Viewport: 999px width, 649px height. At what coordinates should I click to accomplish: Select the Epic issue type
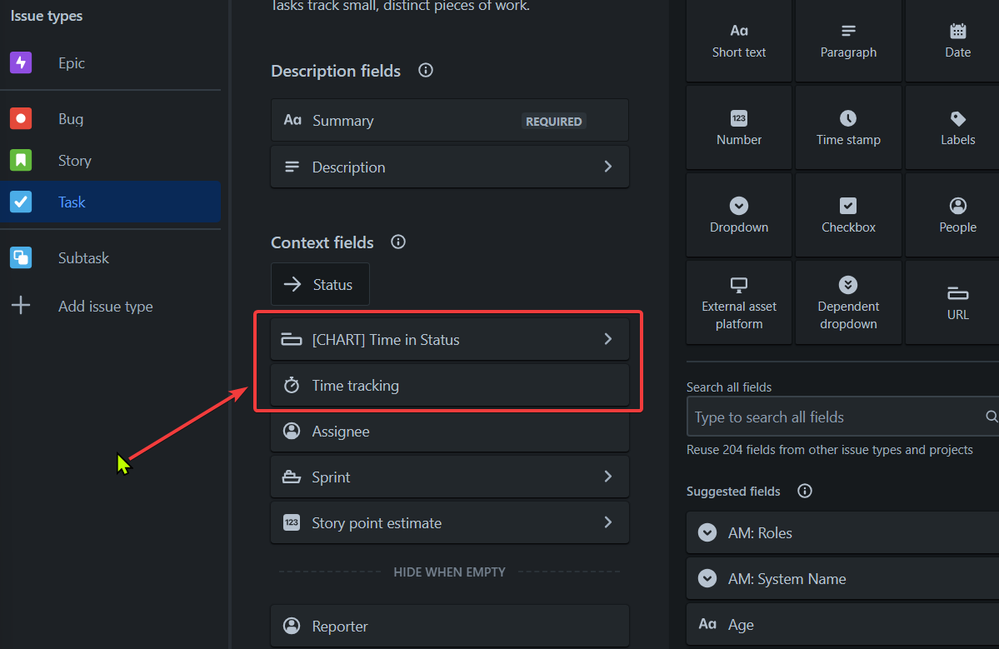[x=110, y=62]
